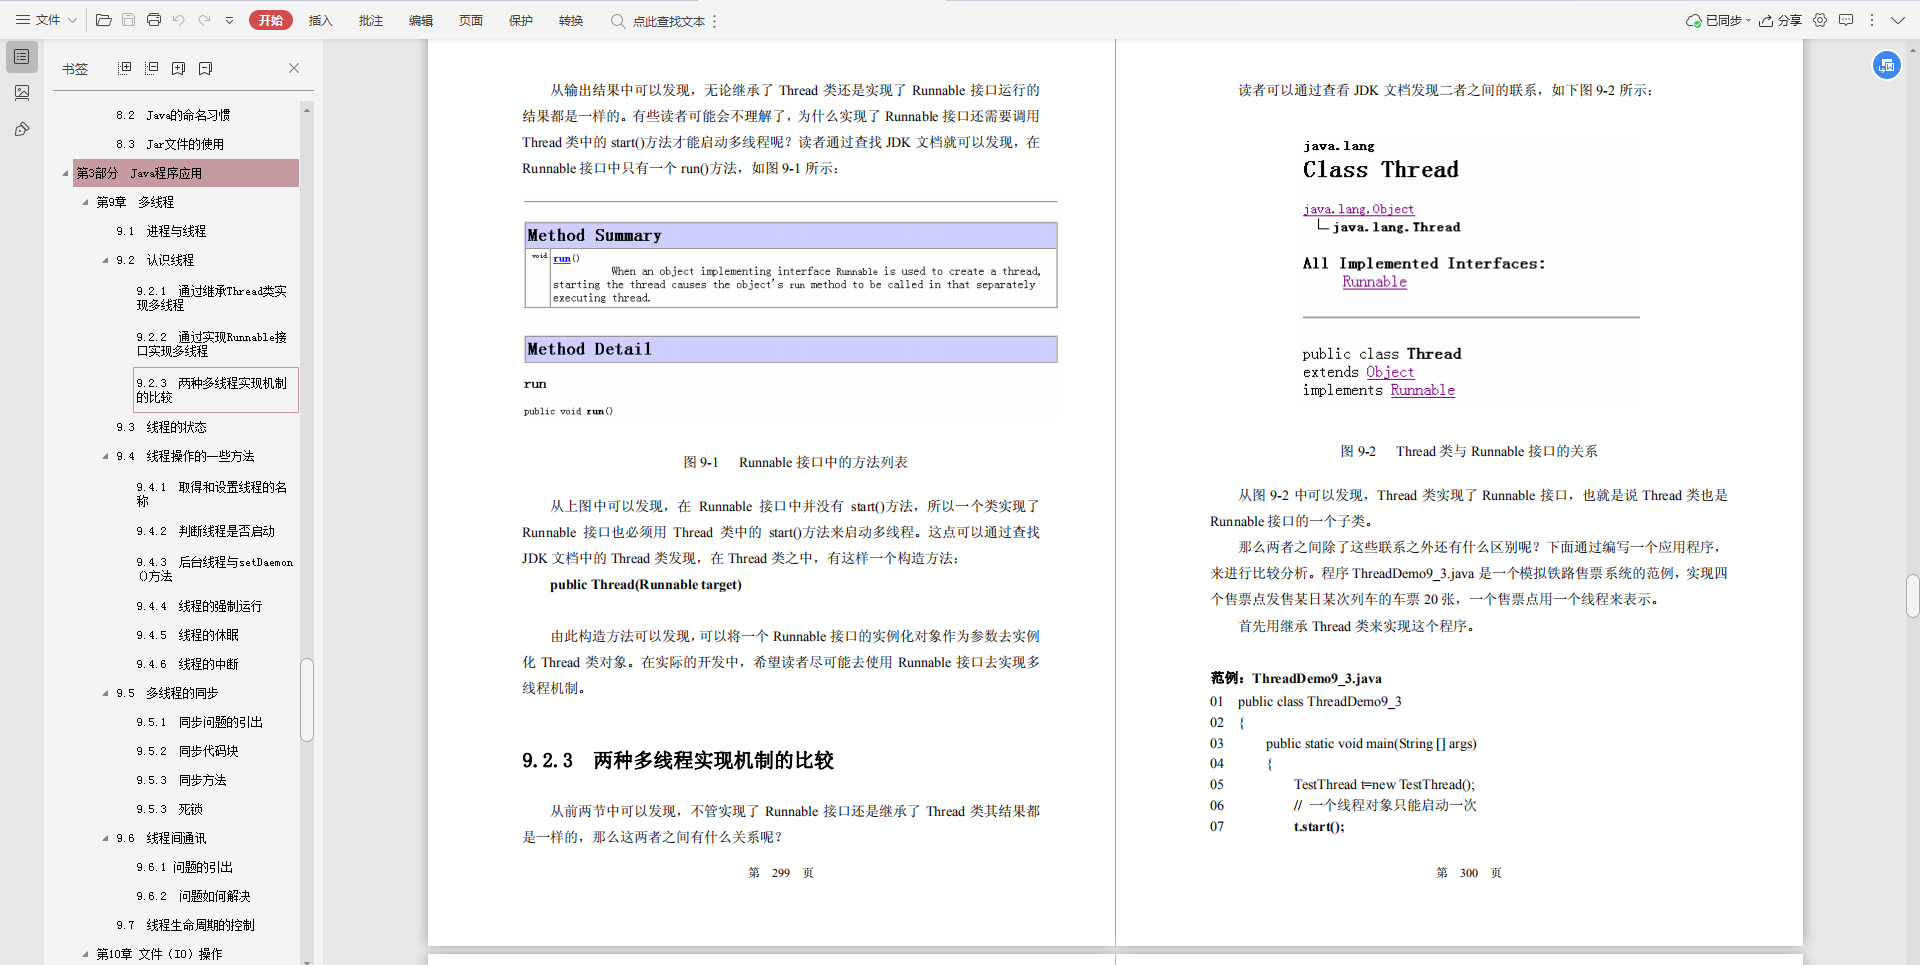The height and width of the screenshot is (965, 1920).
Task: Open the vertical dots beside search box
Action: pyautogui.click(x=715, y=21)
